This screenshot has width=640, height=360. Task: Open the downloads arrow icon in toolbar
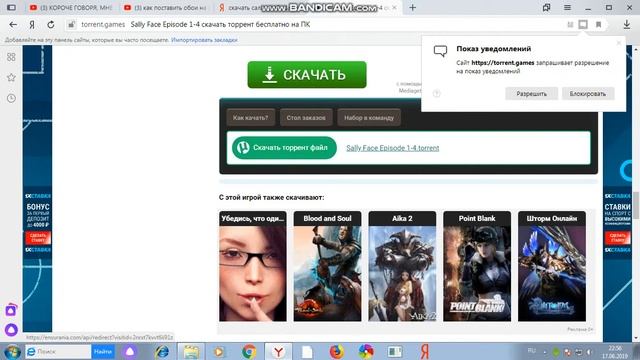pyautogui.click(x=627, y=24)
